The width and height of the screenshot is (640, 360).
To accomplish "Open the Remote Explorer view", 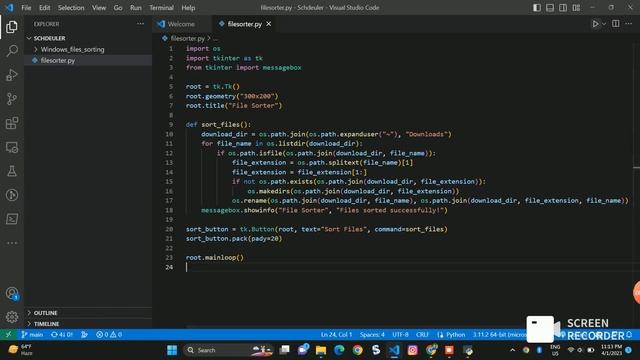I will 12,147.
